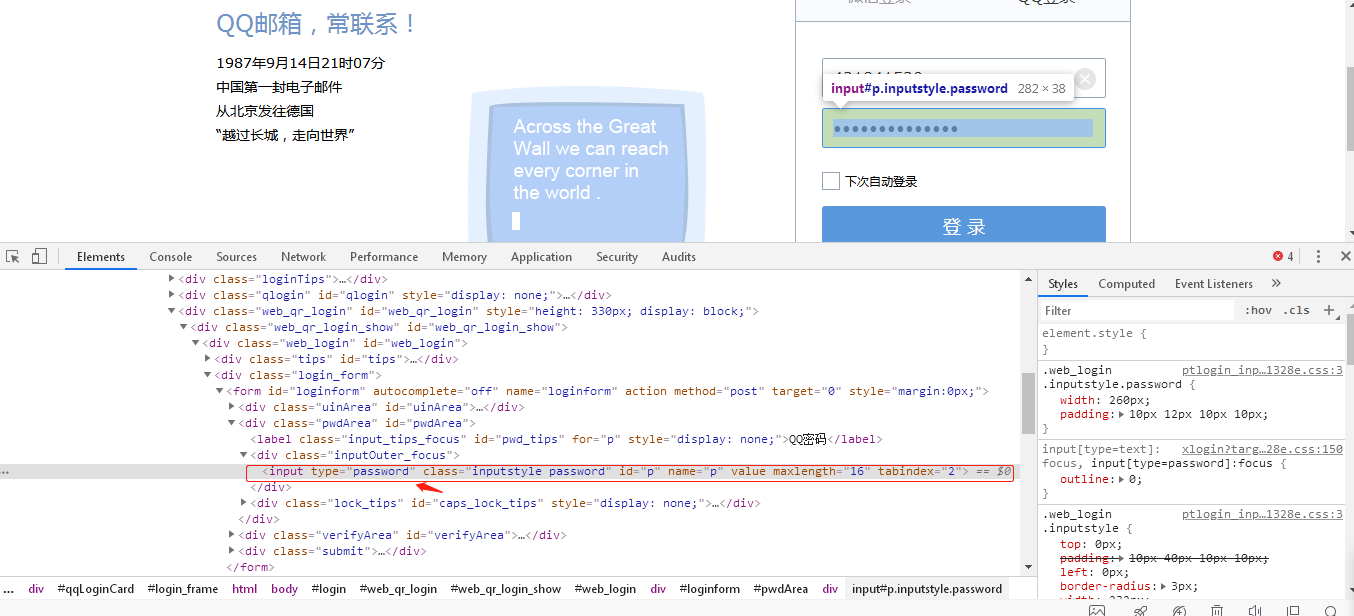The width and height of the screenshot is (1354, 616).
Task: Expand the outline property value triangle
Action: pos(1121,479)
